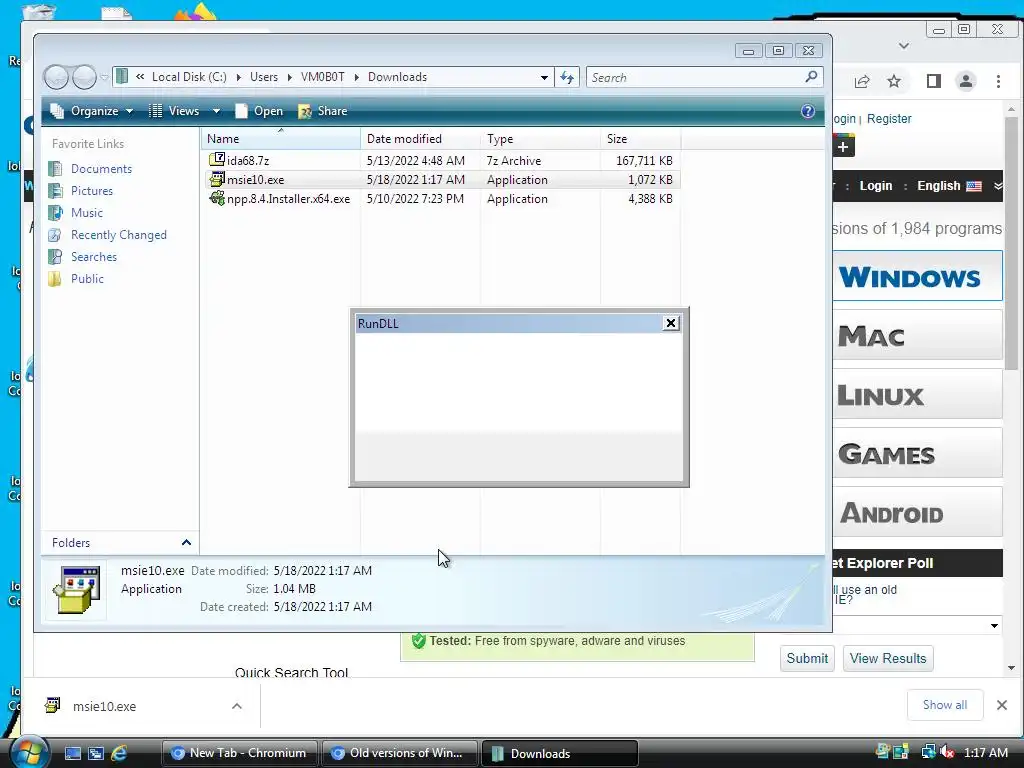Click the npp installer file icon
The height and width of the screenshot is (768, 1024).
217,198
